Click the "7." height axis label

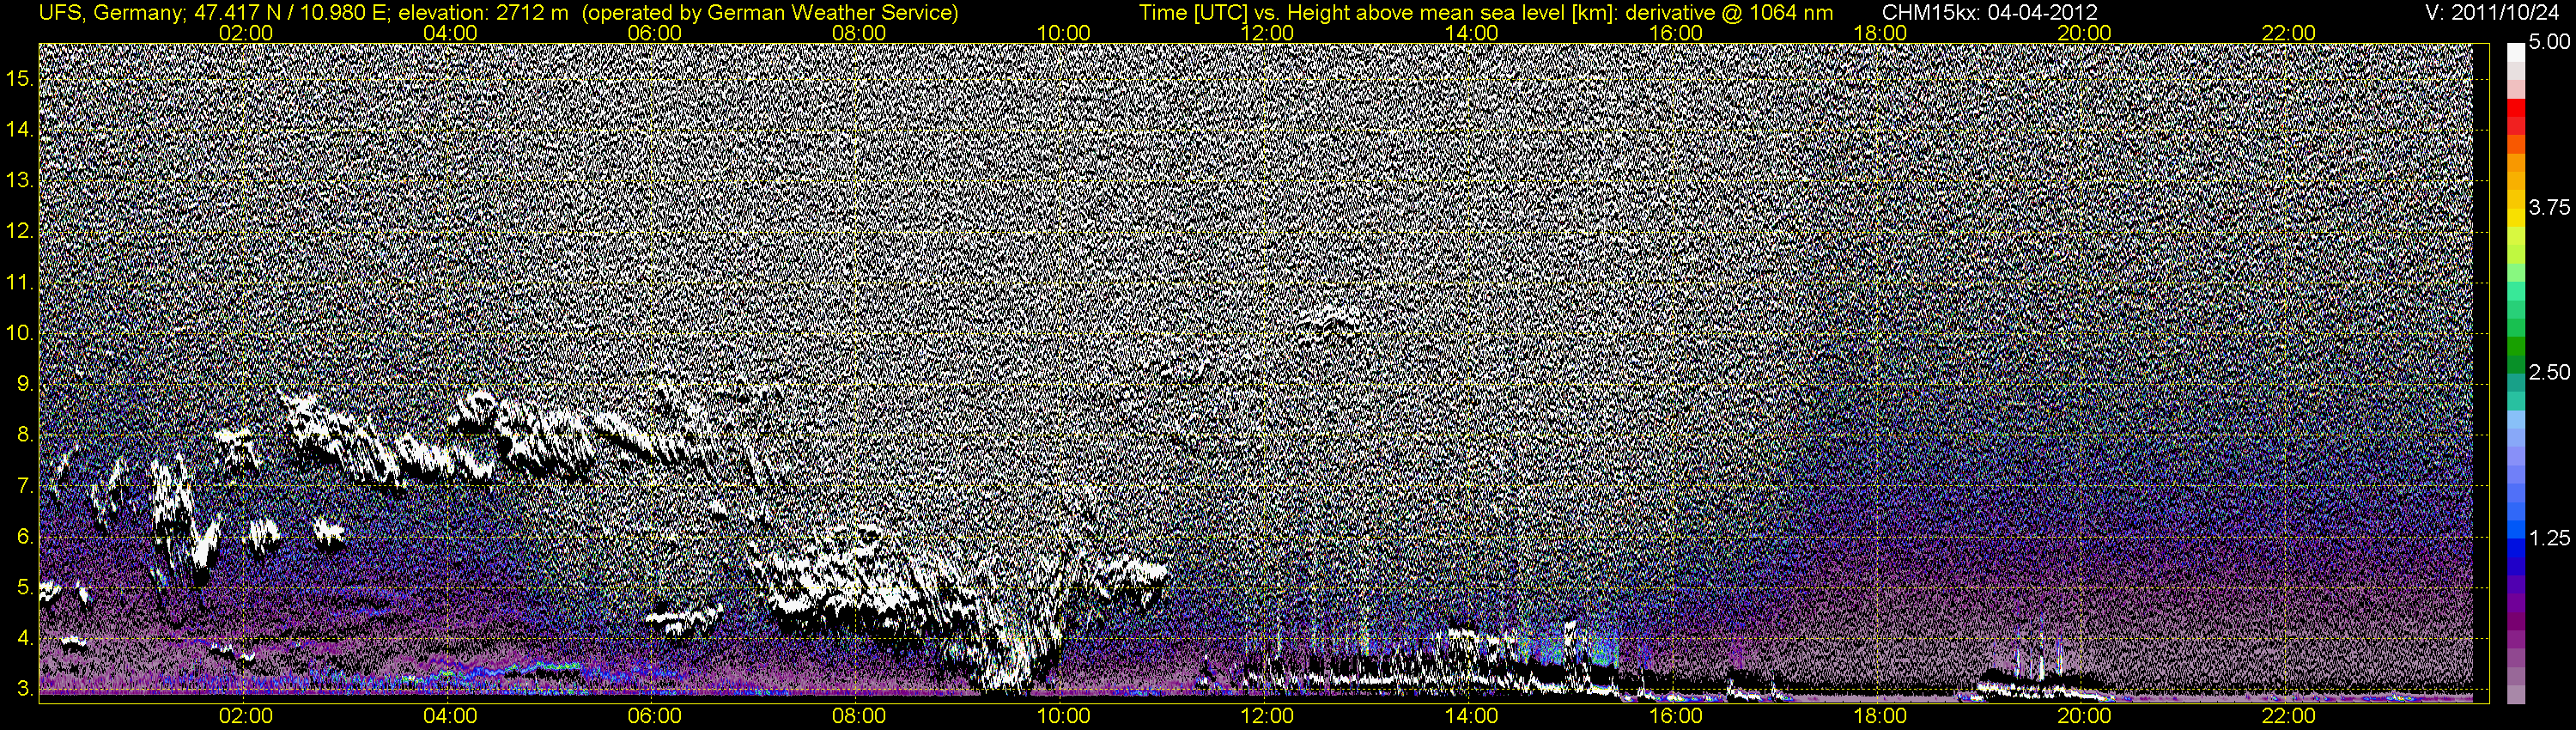click(26, 486)
